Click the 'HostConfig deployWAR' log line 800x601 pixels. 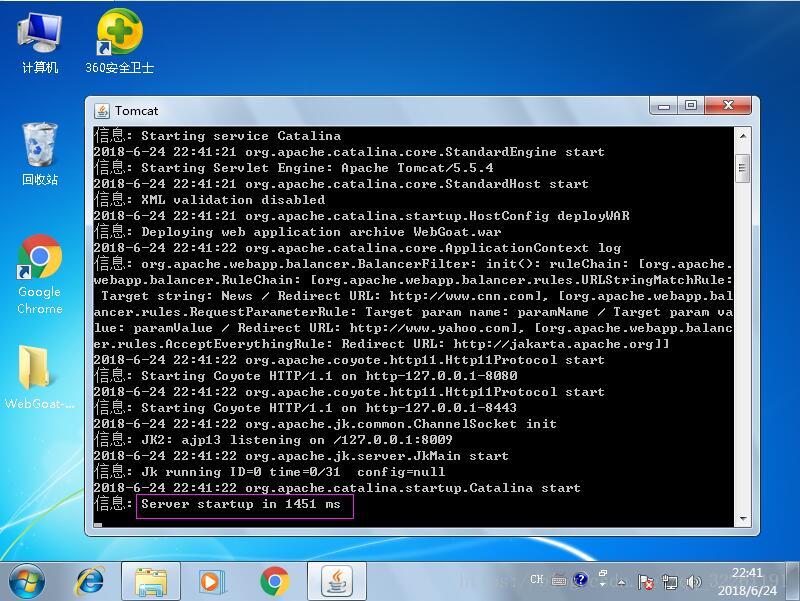coord(361,216)
